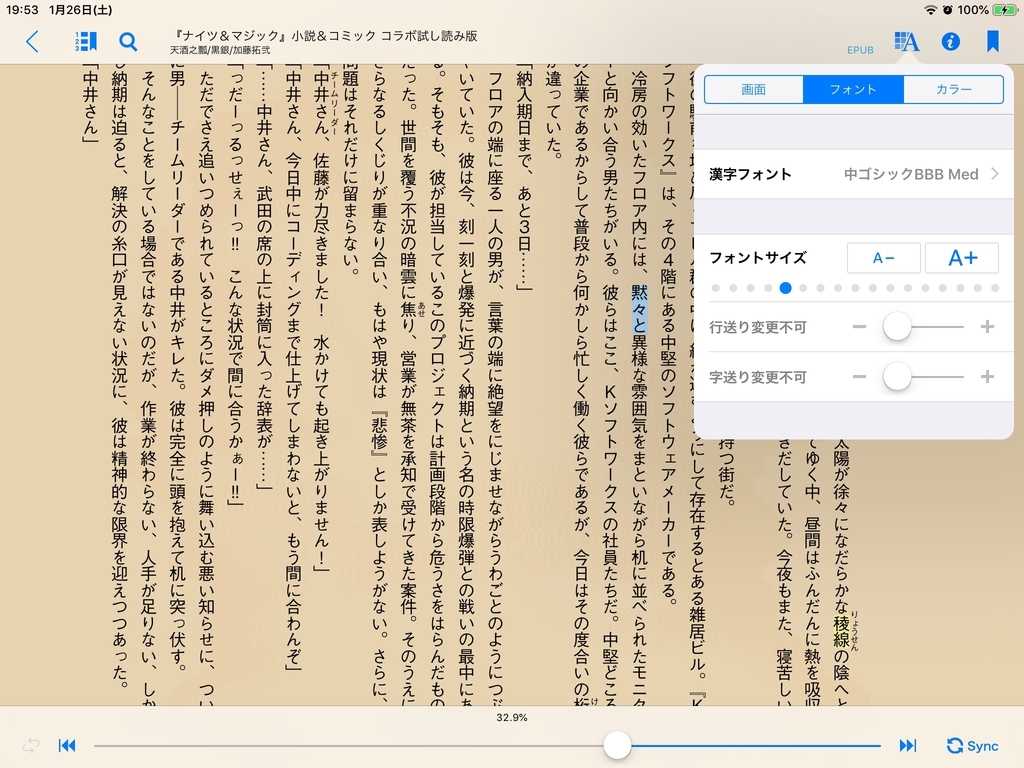Switch to the カラー tab
The width and height of the screenshot is (1024, 768).
(x=954, y=89)
